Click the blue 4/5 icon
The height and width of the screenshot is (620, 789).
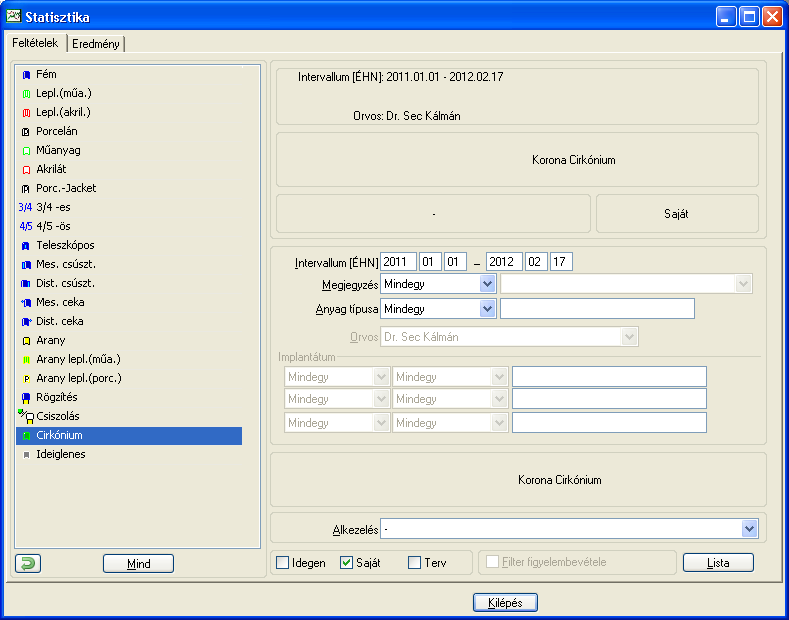pyautogui.click(x=26, y=226)
